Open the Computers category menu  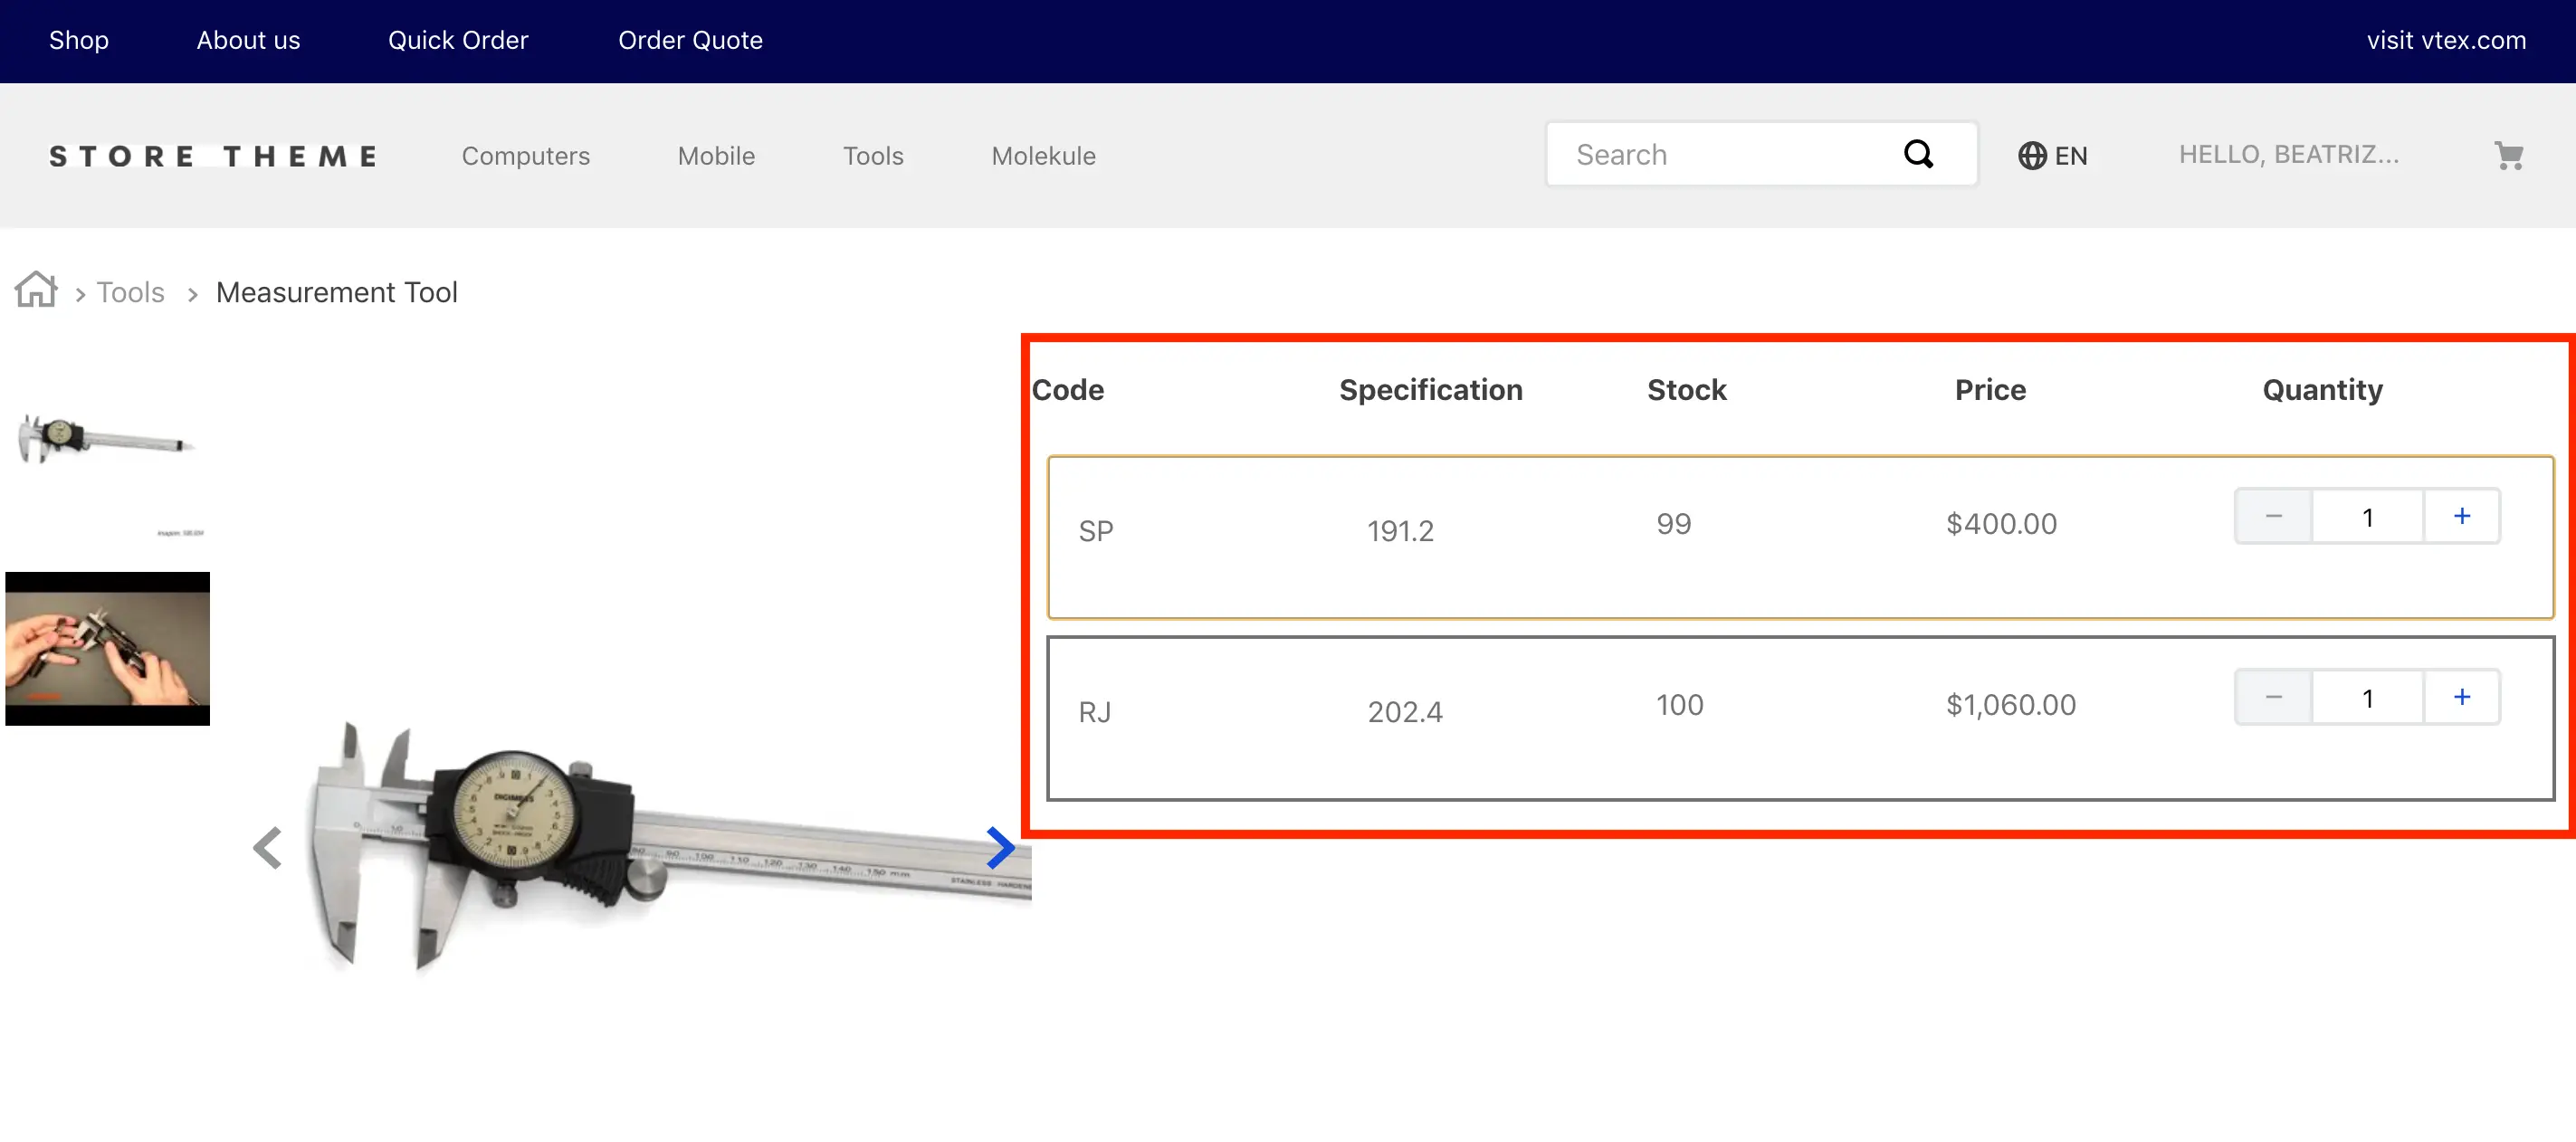click(525, 156)
